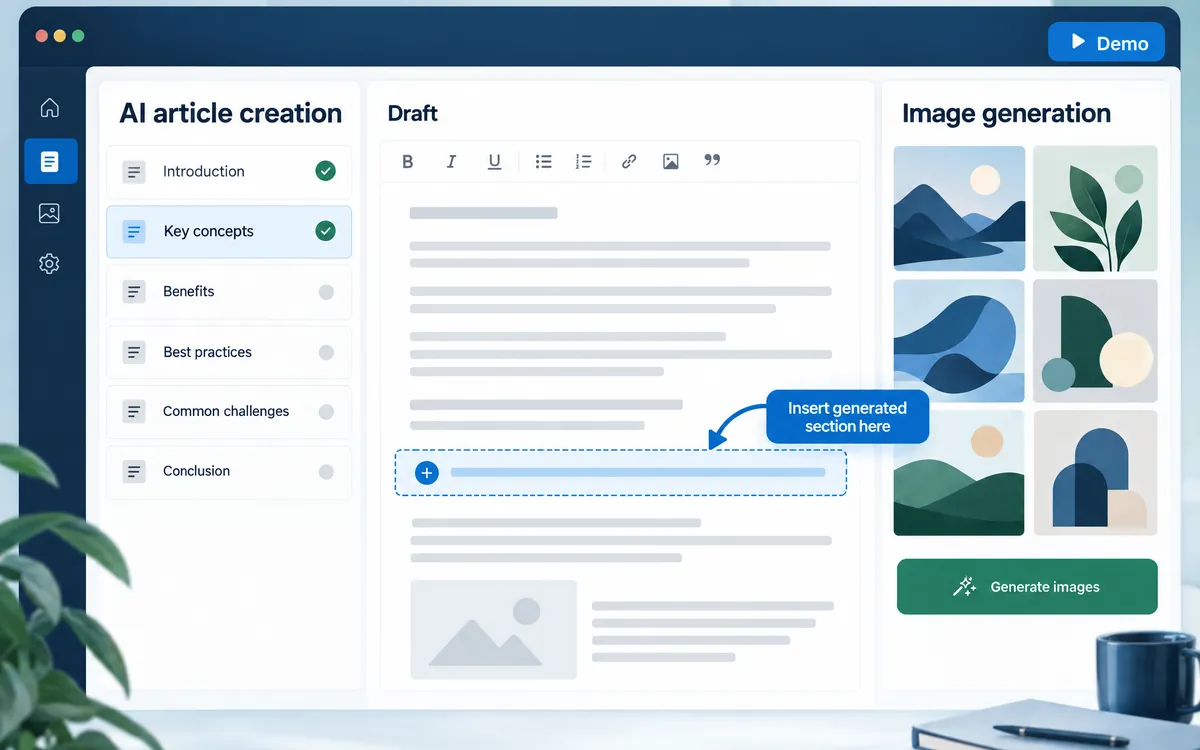Image resolution: width=1200 pixels, height=750 pixels.
Task: Insert a numbered list
Action: 584,161
